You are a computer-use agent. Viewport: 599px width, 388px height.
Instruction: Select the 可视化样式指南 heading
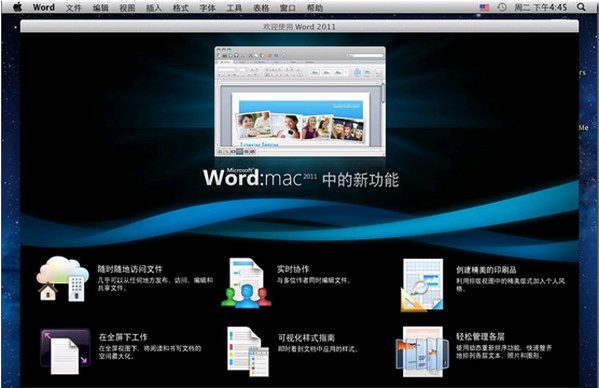[306, 338]
